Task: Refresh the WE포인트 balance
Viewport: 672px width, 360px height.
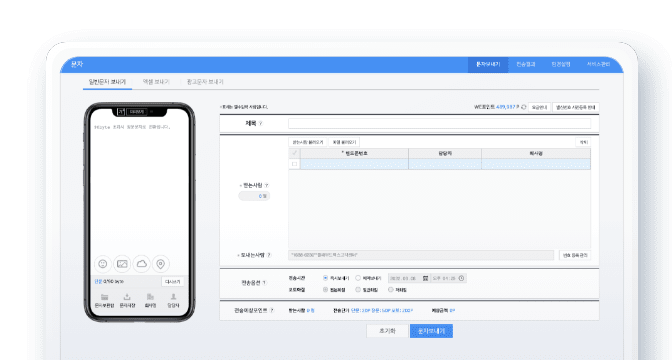Action: 523,107
